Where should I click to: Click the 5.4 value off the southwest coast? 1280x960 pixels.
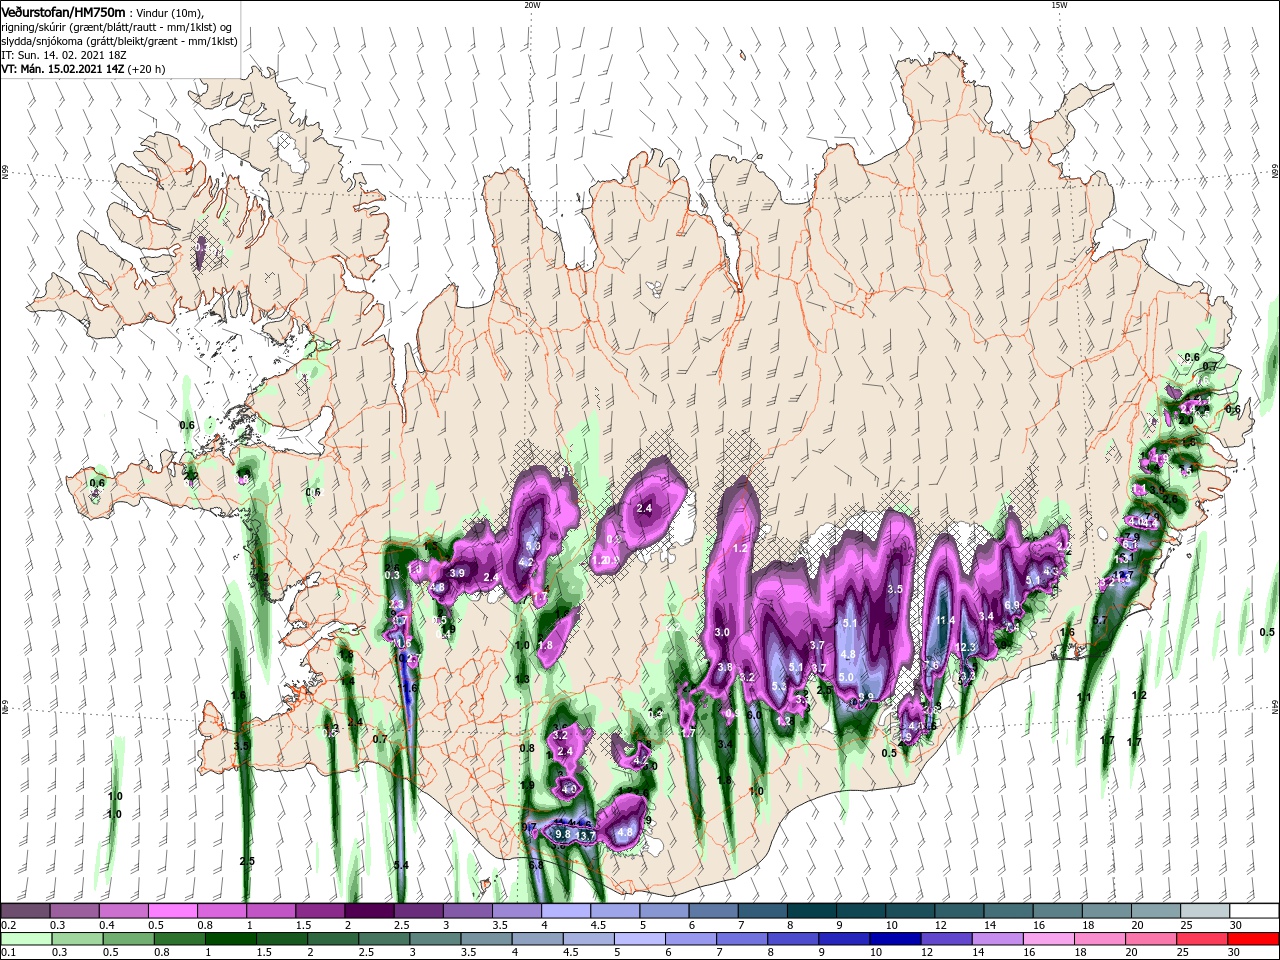[401, 865]
